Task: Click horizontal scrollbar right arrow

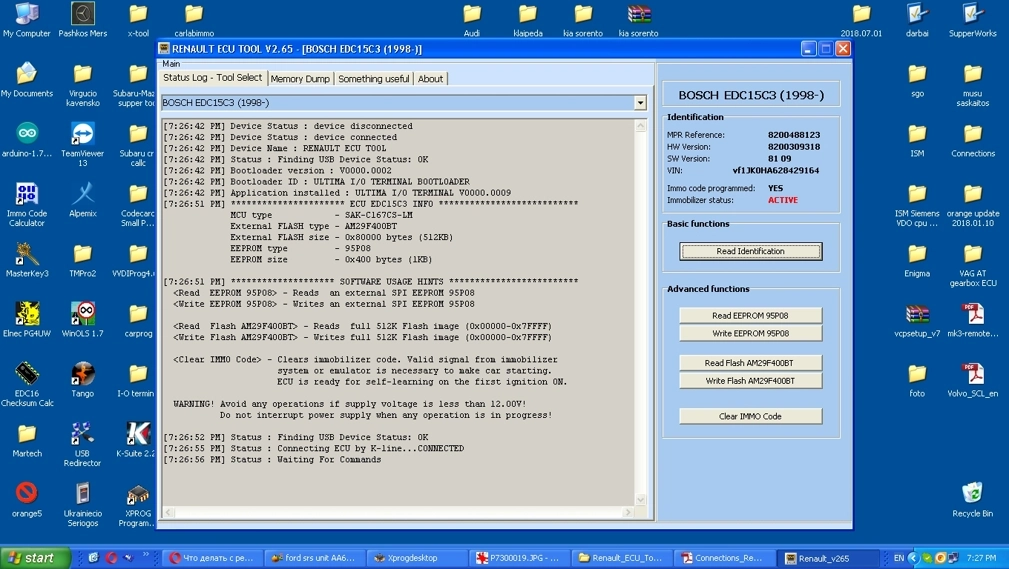Action: coord(628,512)
